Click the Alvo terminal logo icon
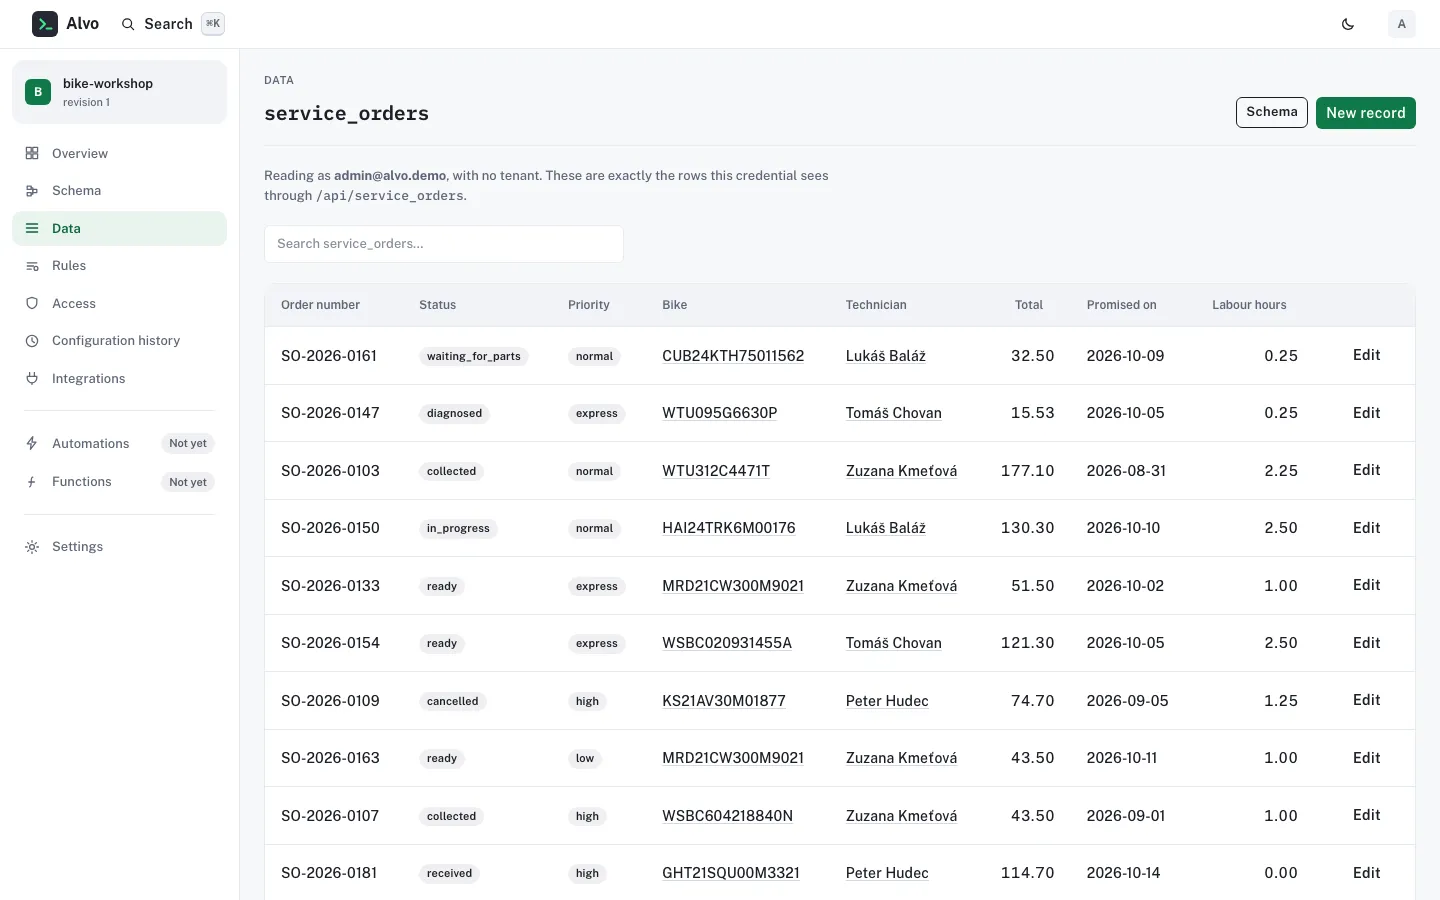This screenshot has height=900, width=1440. (45, 24)
